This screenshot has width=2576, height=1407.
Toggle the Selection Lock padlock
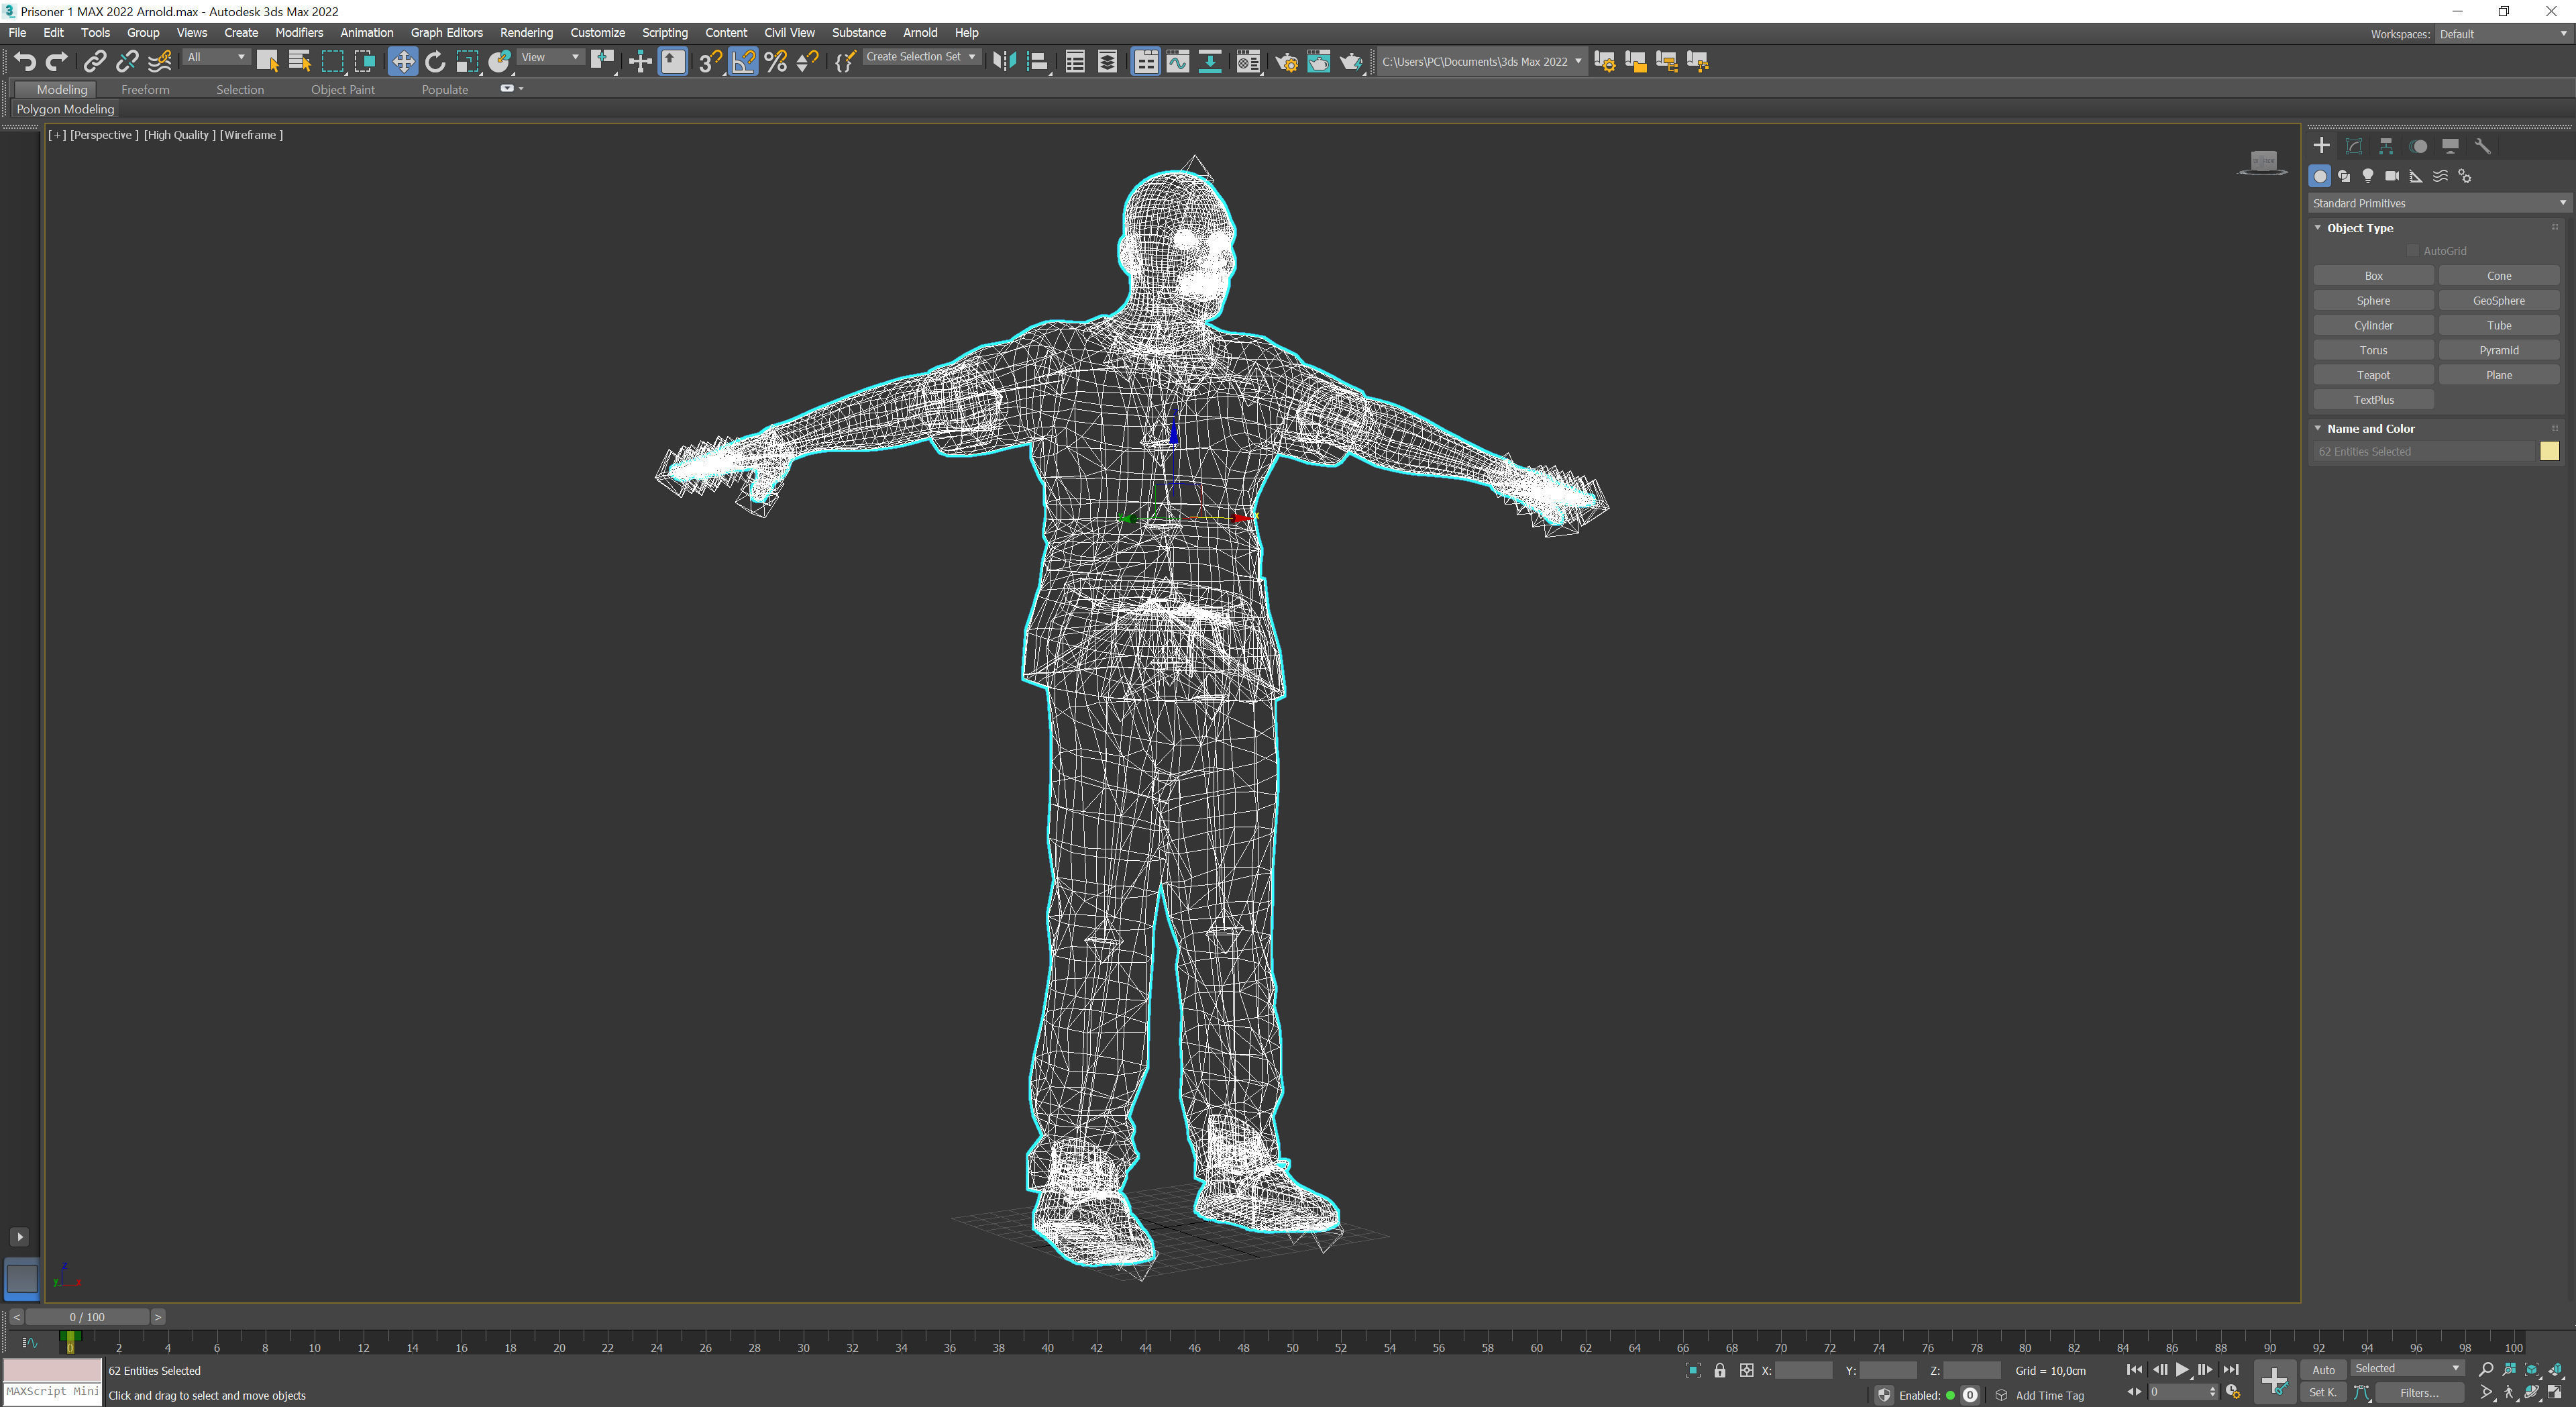click(x=1720, y=1371)
